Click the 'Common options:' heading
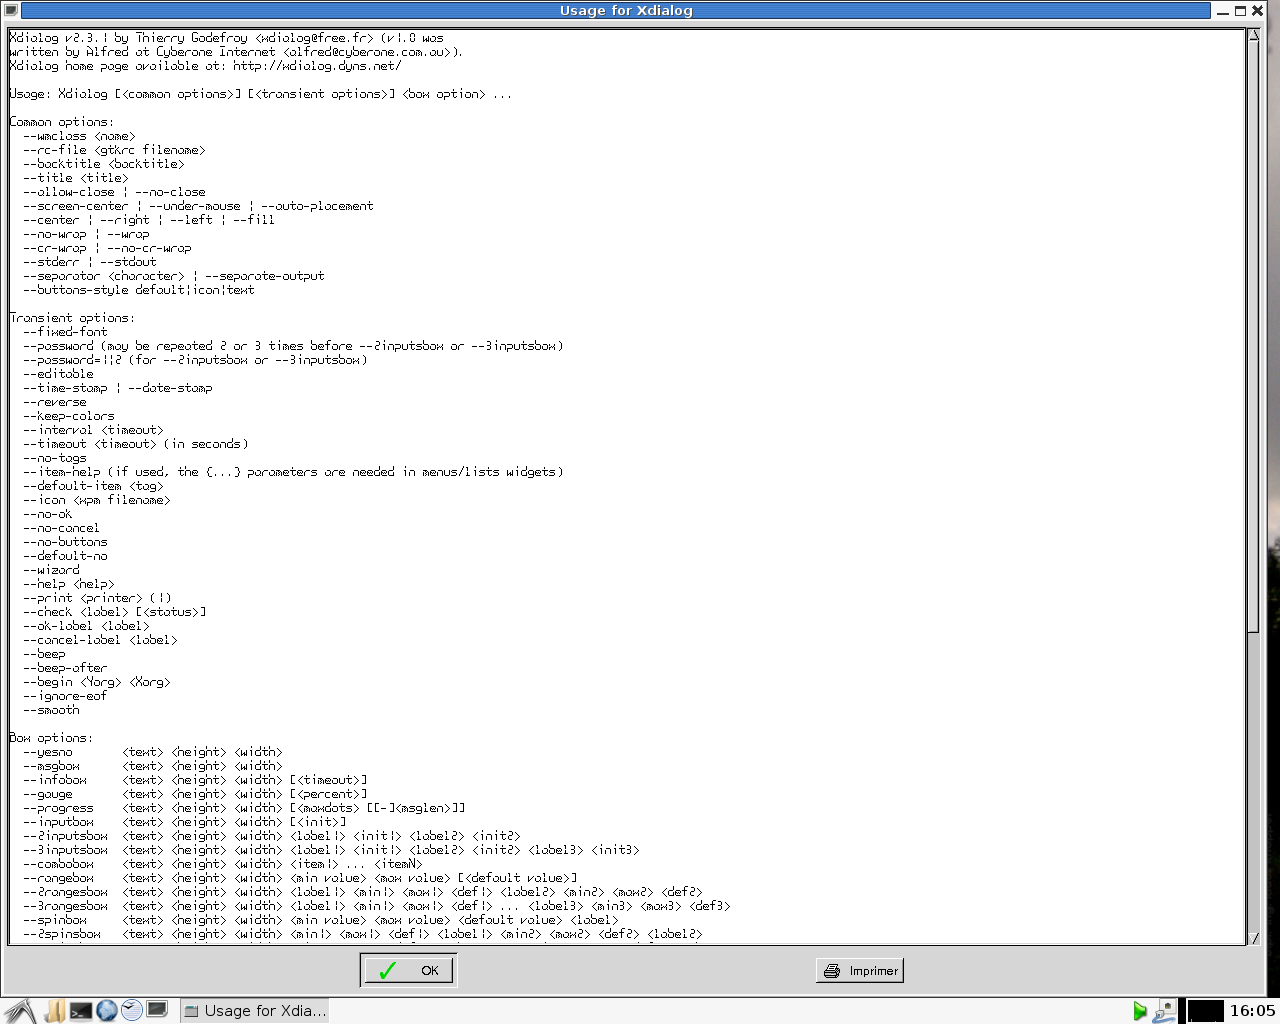1280x1024 pixels. pyautogui.click(x=61, y=122)
